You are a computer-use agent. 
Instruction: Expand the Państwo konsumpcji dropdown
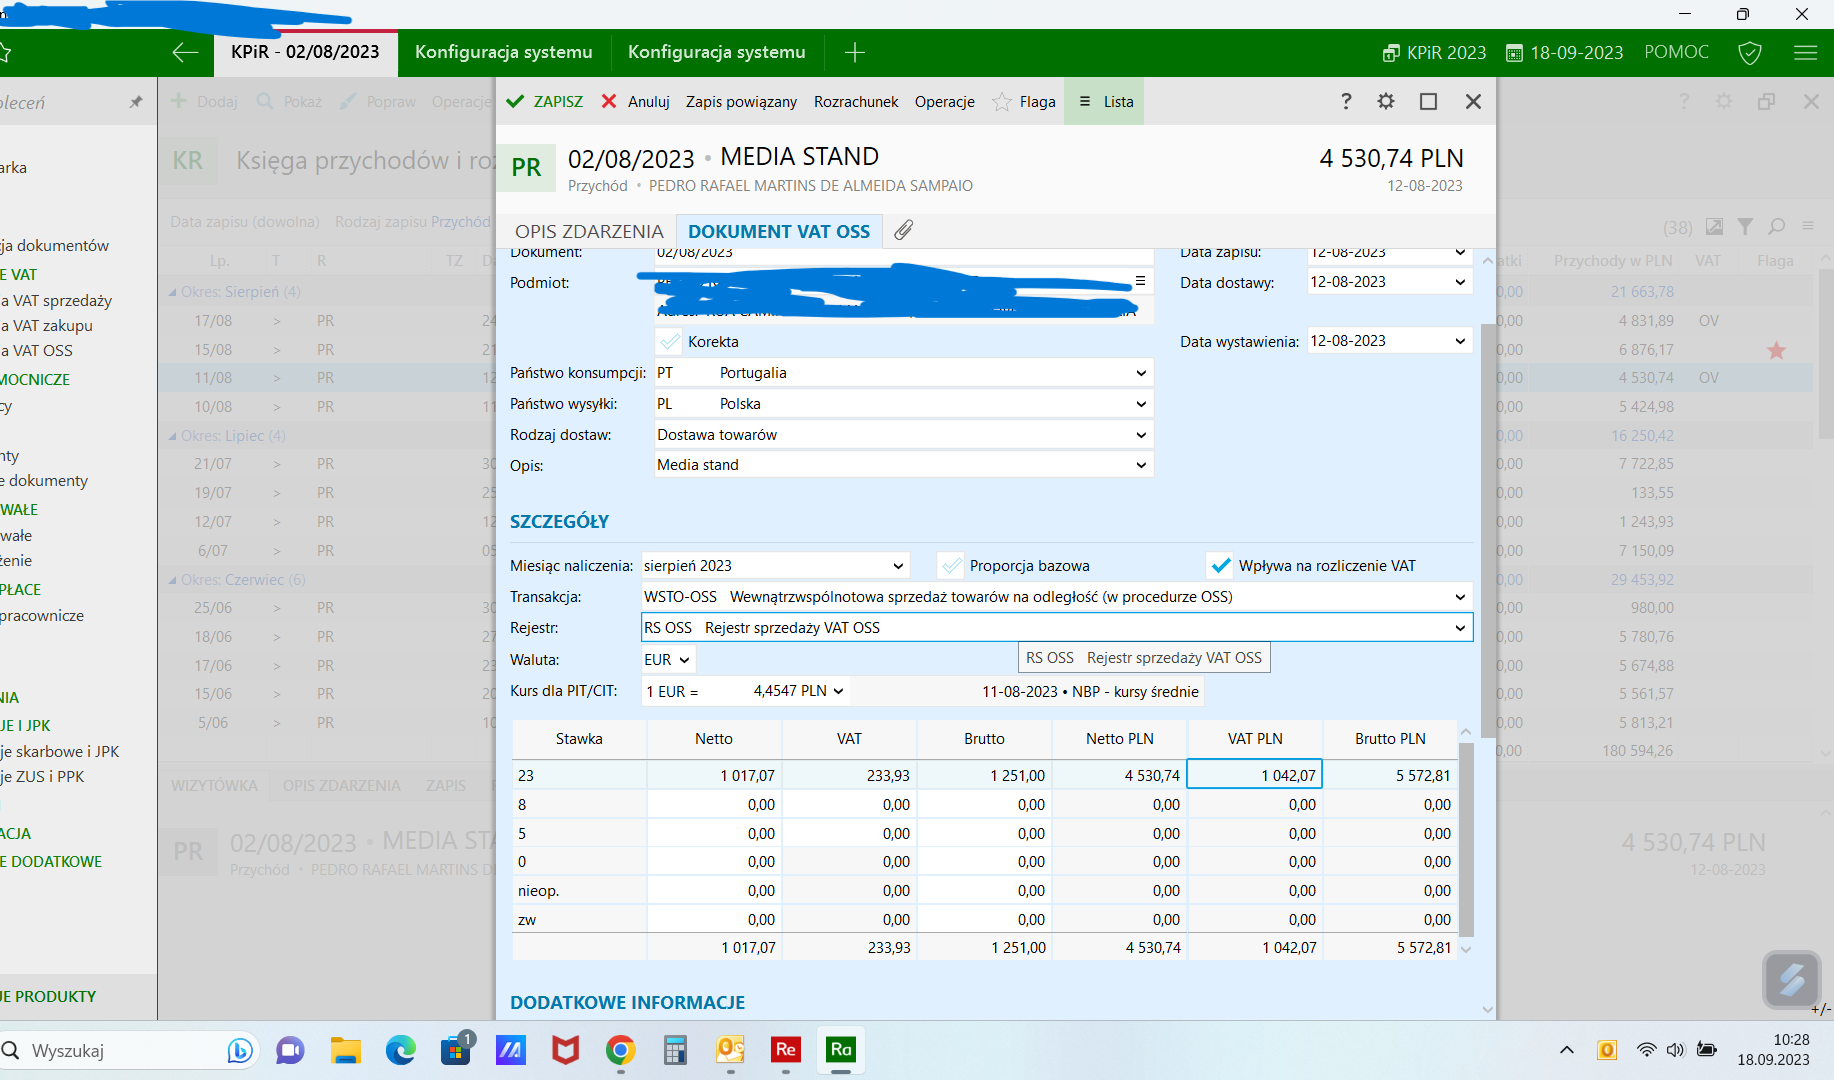pos(1140,373)
